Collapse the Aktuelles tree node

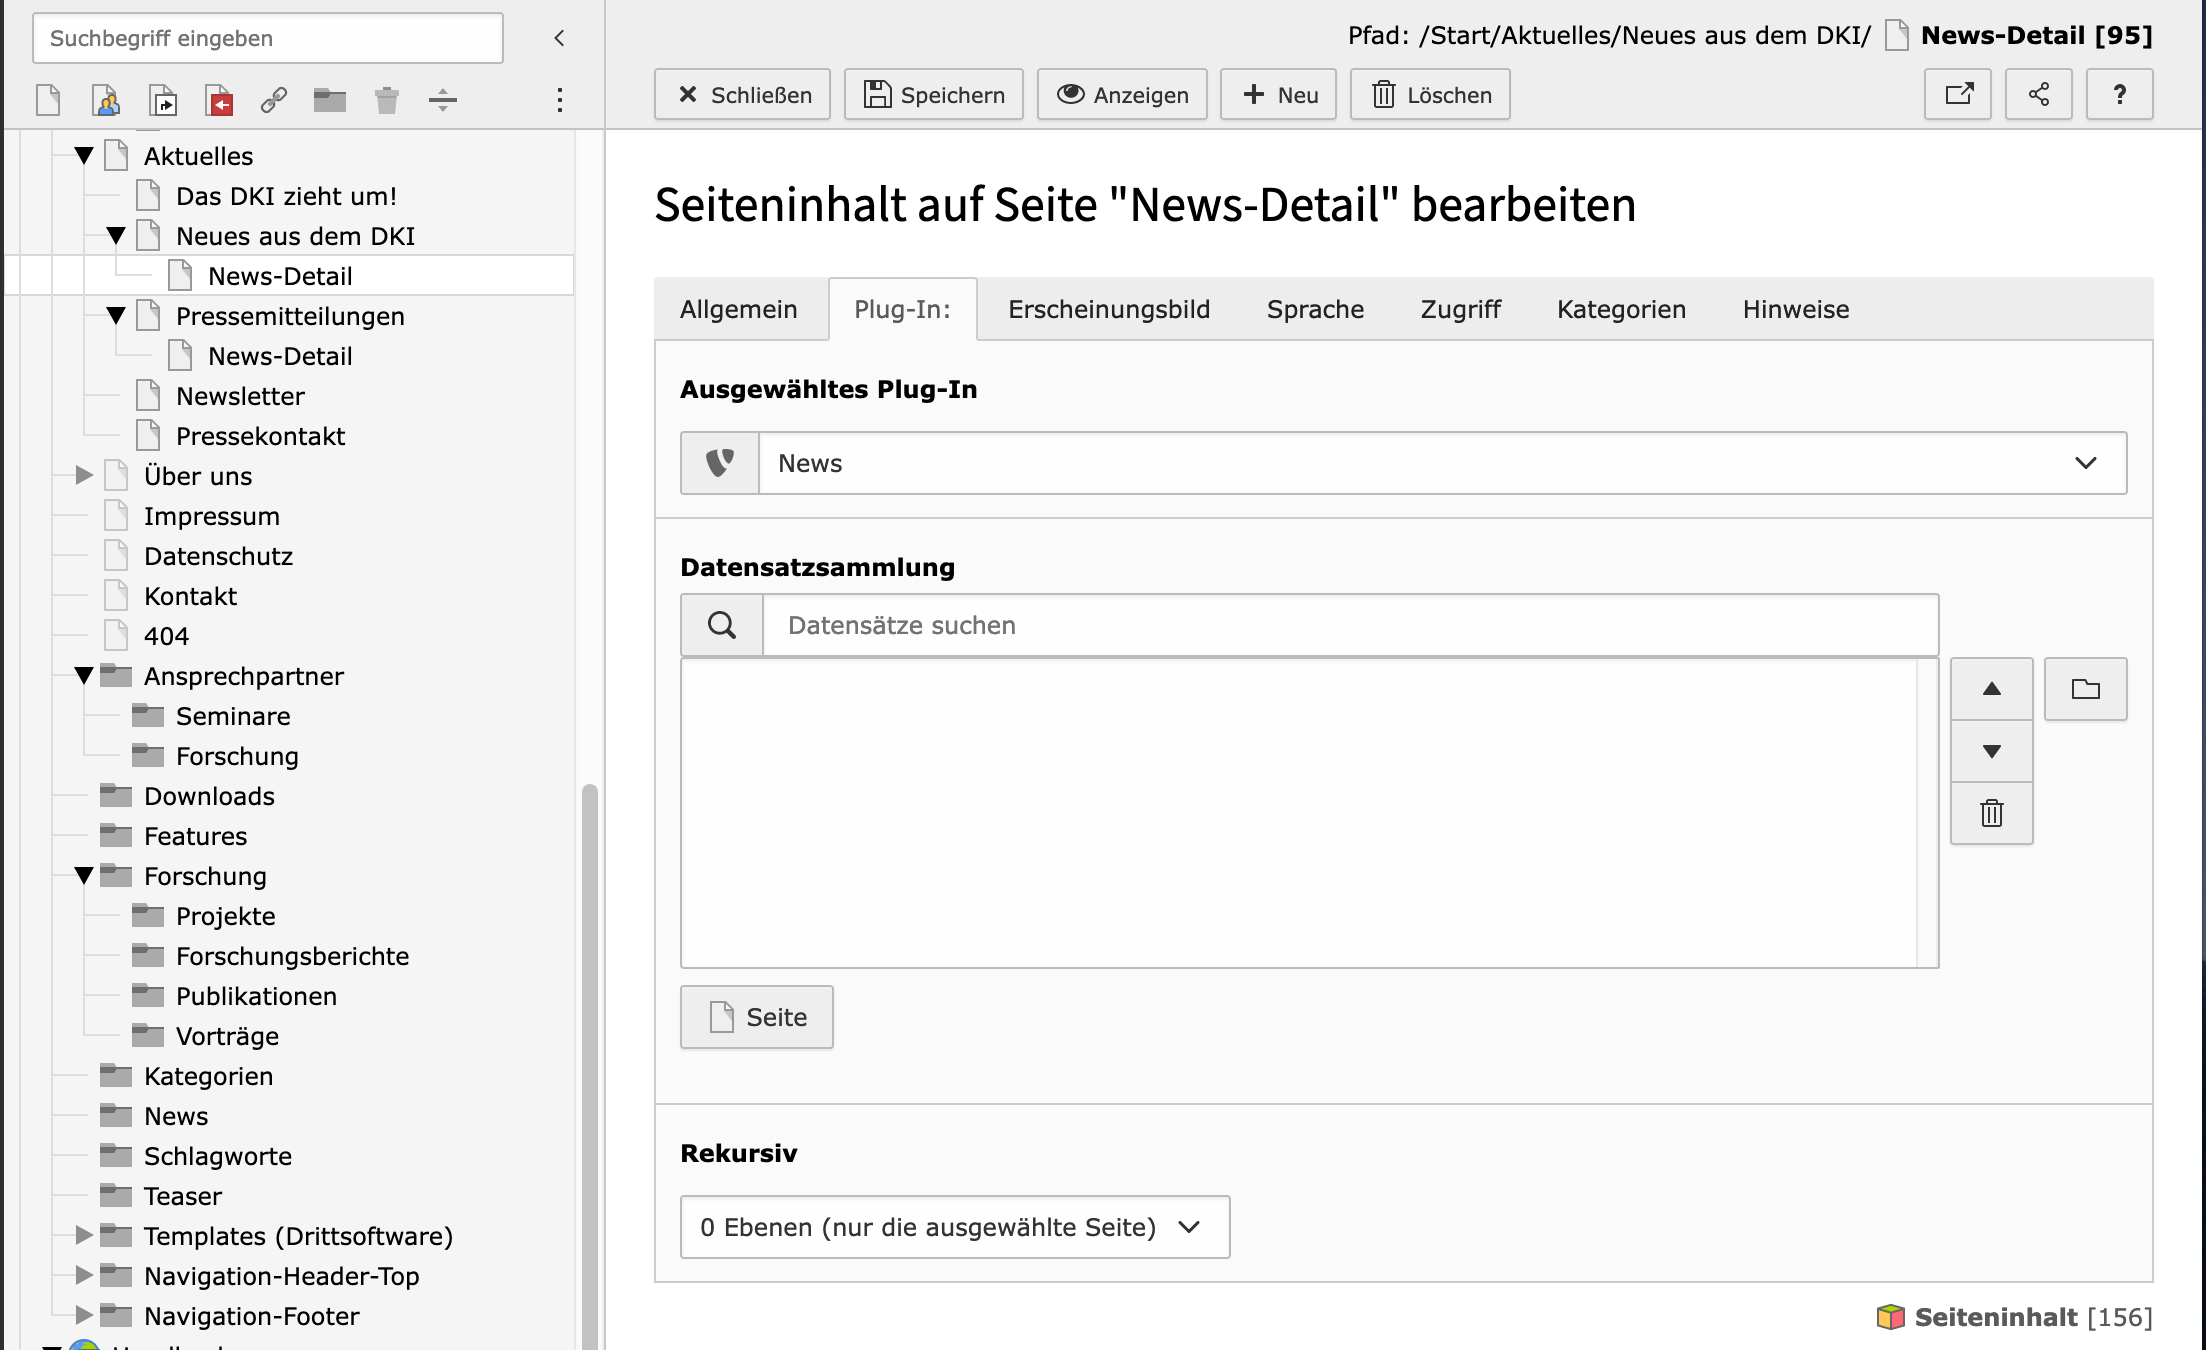point(85,156)
